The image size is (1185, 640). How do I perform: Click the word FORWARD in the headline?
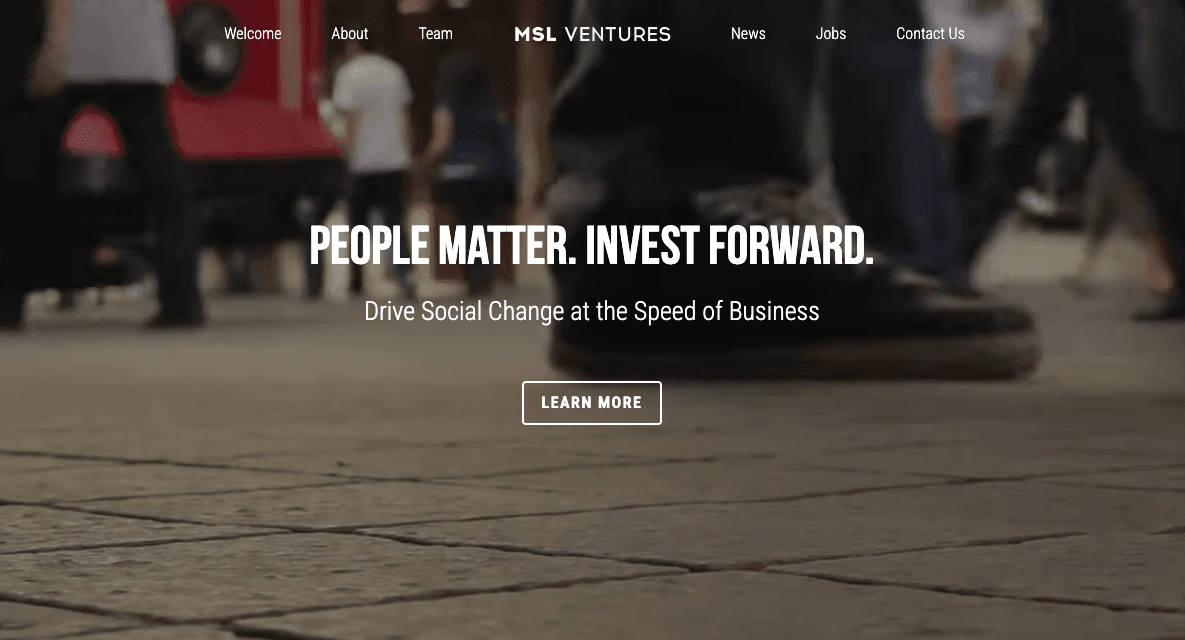click(791, 246)
